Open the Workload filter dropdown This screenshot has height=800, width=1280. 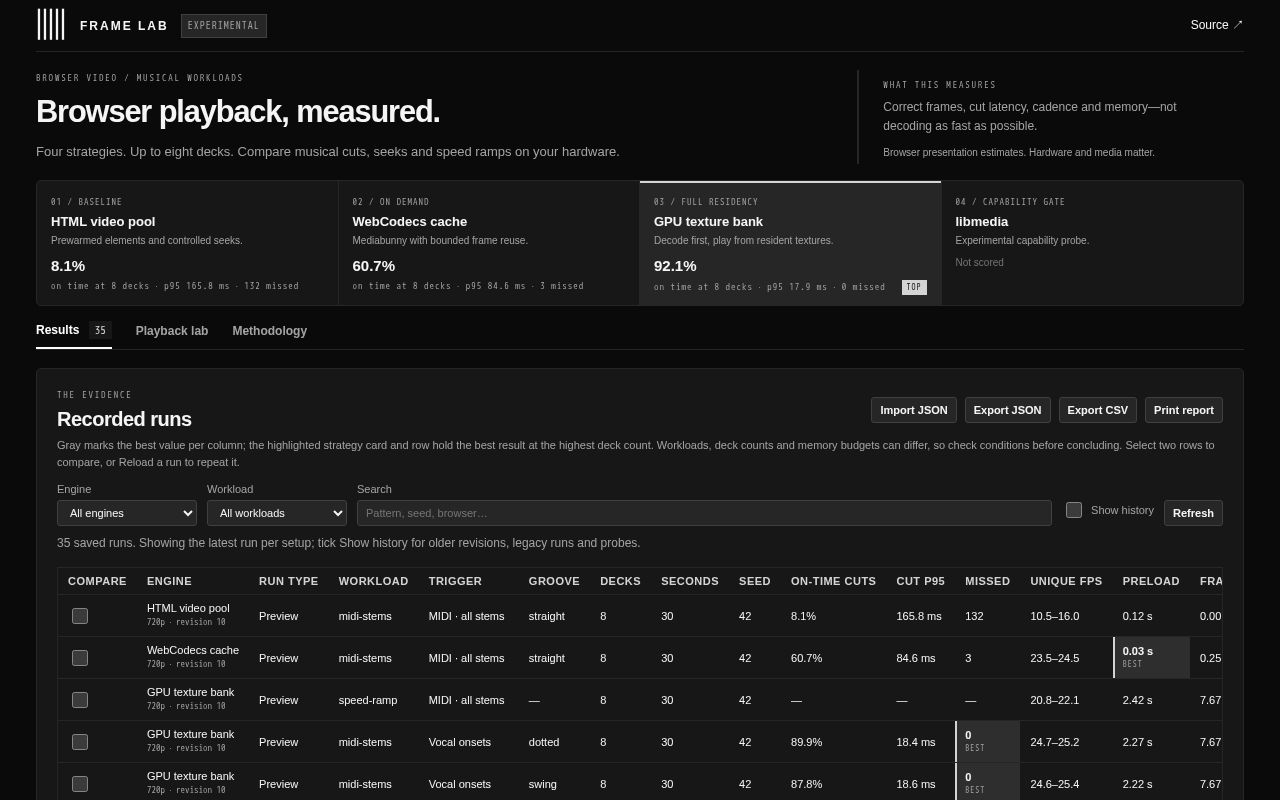(277, 513)
